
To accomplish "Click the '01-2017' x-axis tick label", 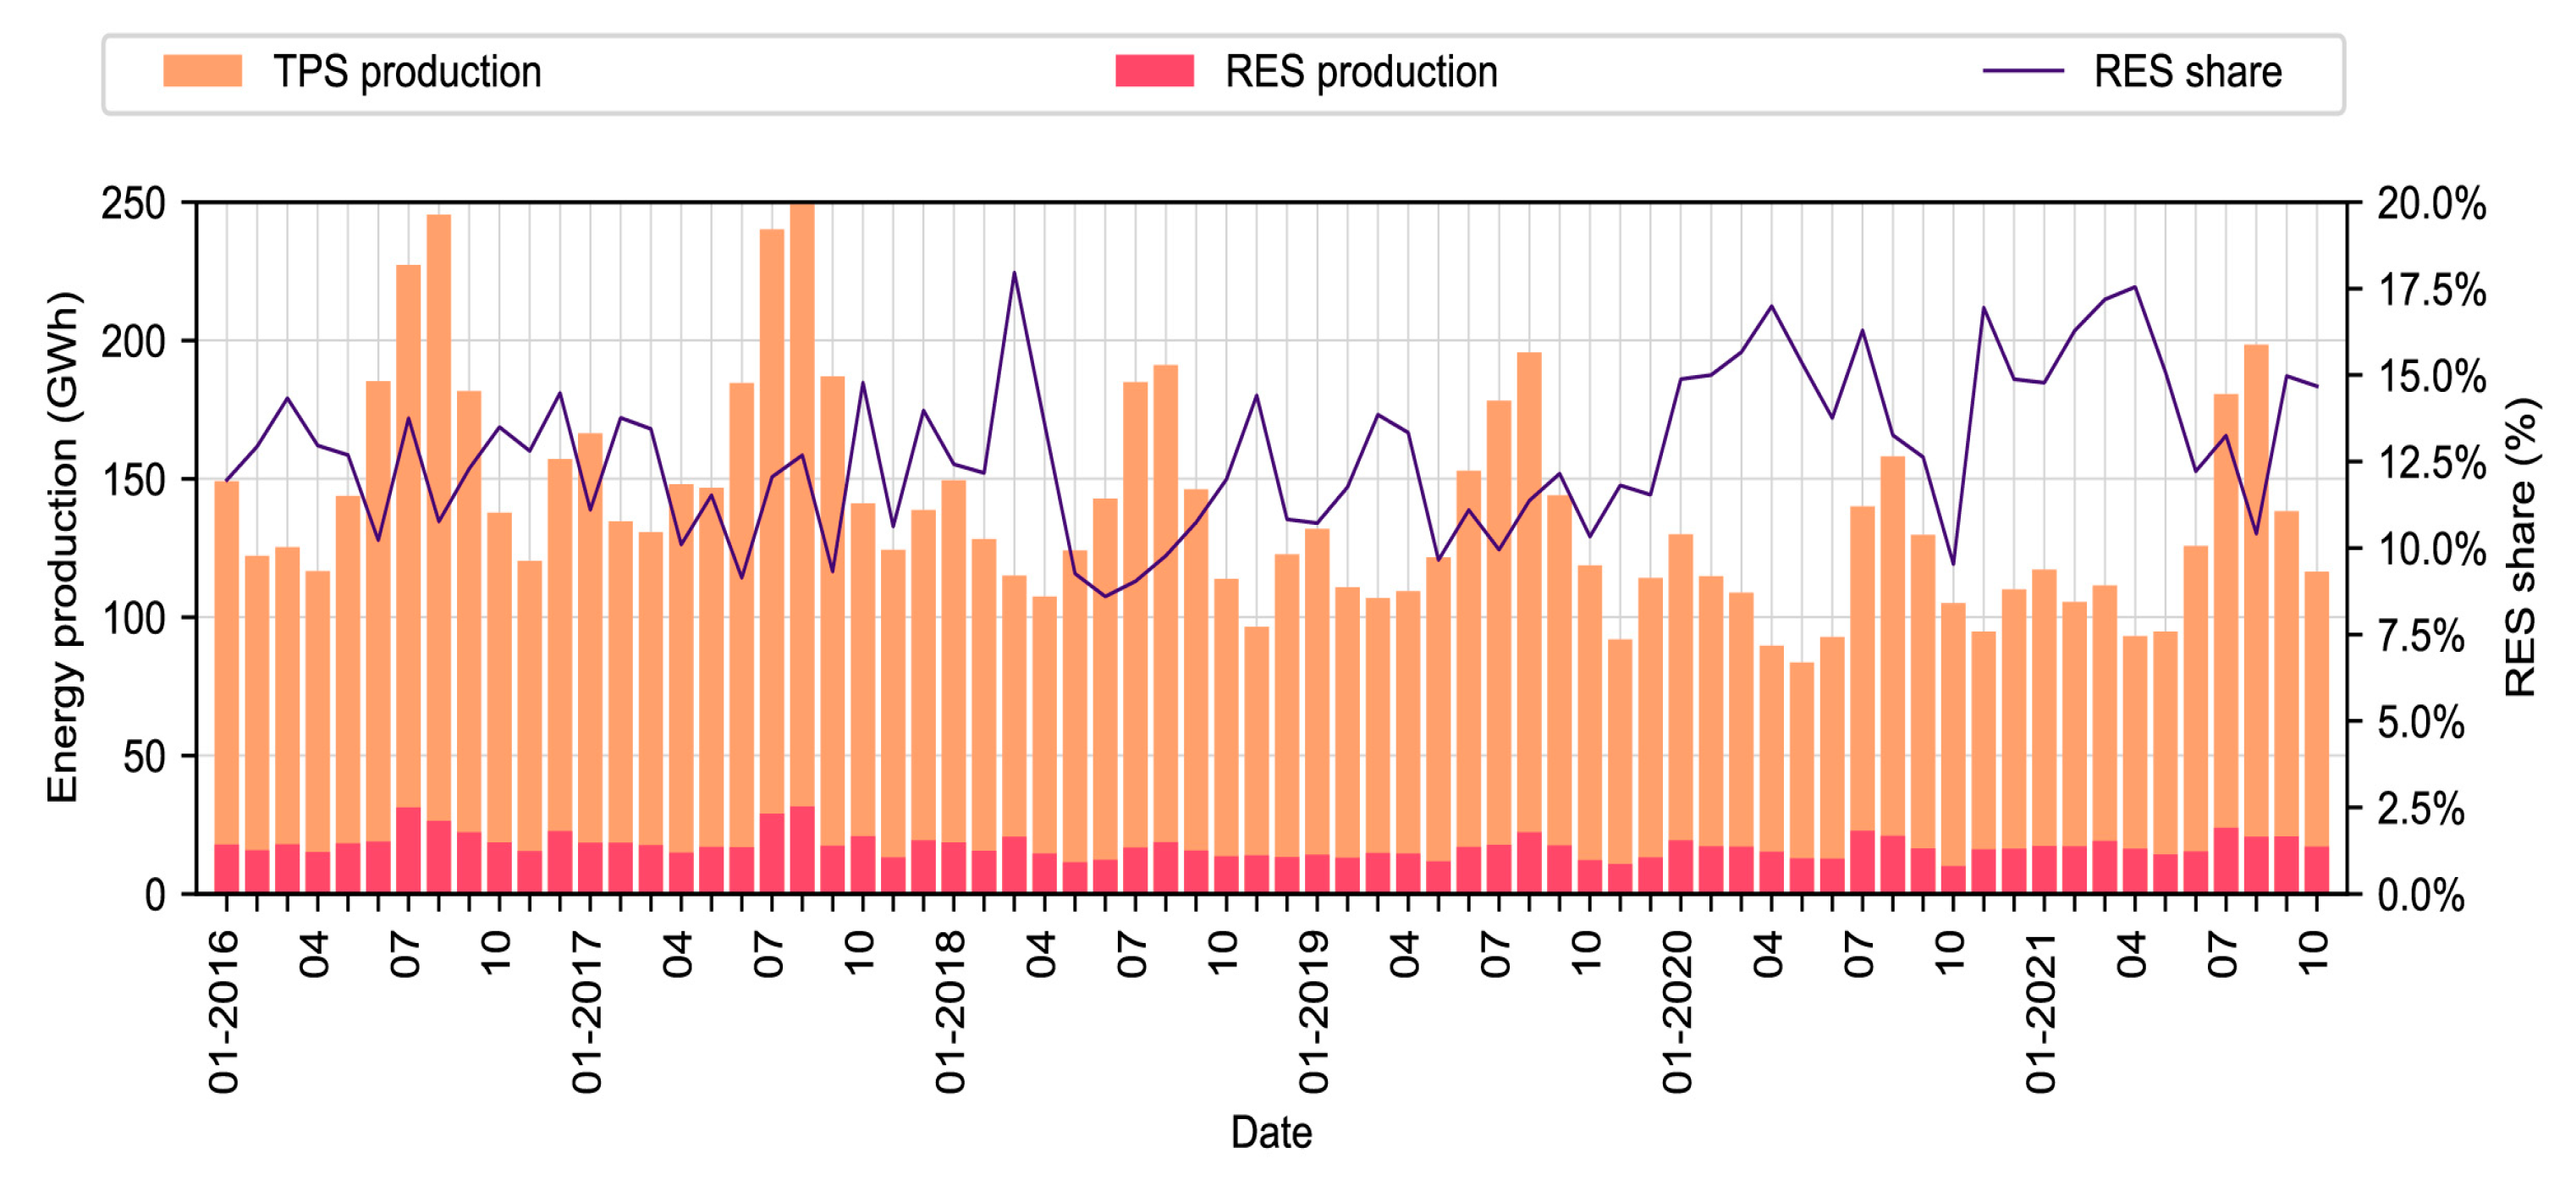I will (588, 1011).
